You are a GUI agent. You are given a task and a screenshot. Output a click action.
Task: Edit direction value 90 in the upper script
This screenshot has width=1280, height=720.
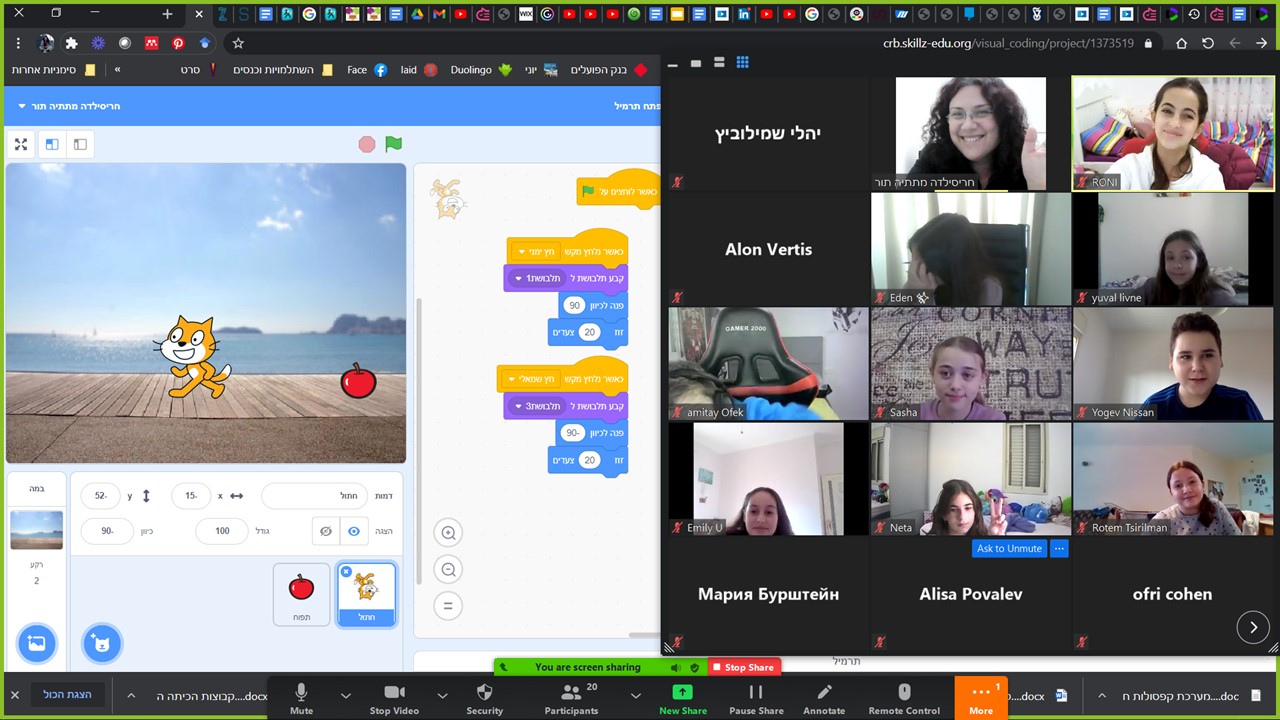(574, 305)
